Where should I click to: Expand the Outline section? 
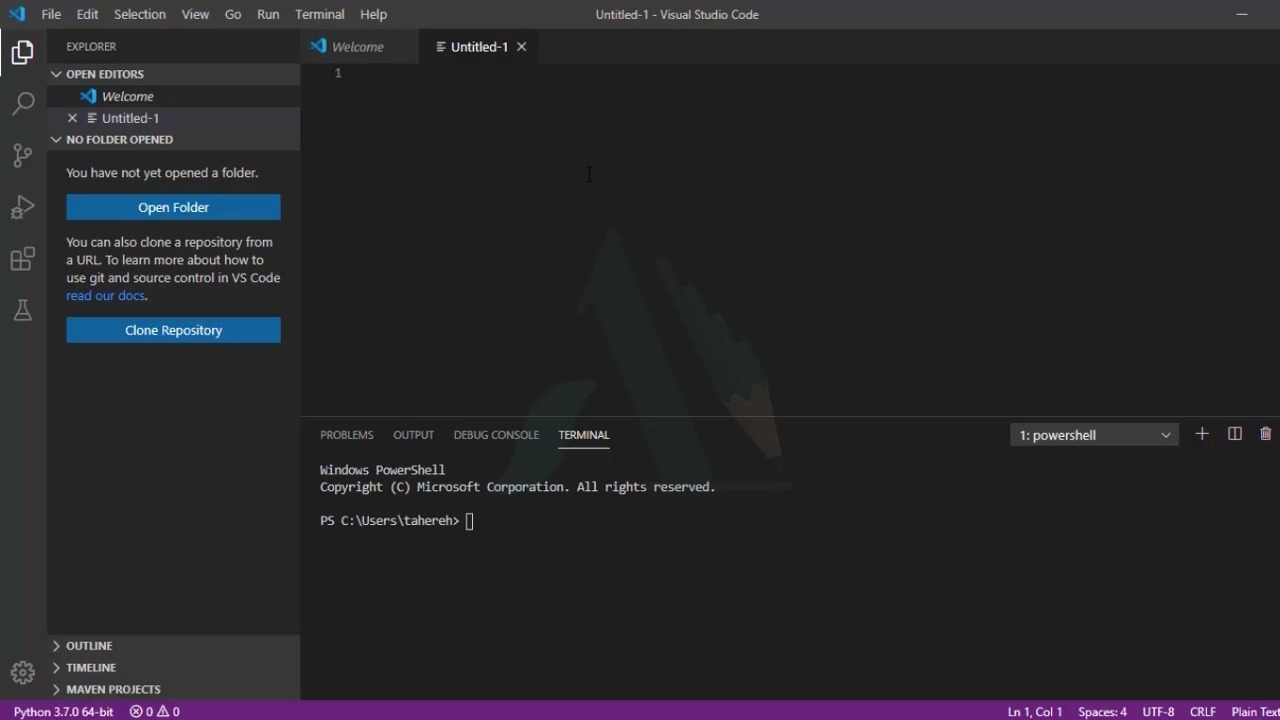89,646
